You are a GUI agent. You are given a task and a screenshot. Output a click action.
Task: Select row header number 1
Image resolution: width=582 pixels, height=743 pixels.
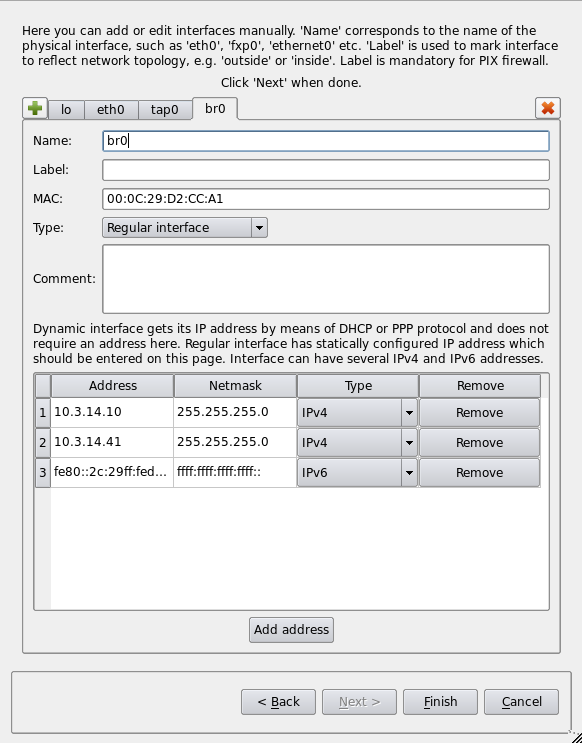[x=43, y=413]
